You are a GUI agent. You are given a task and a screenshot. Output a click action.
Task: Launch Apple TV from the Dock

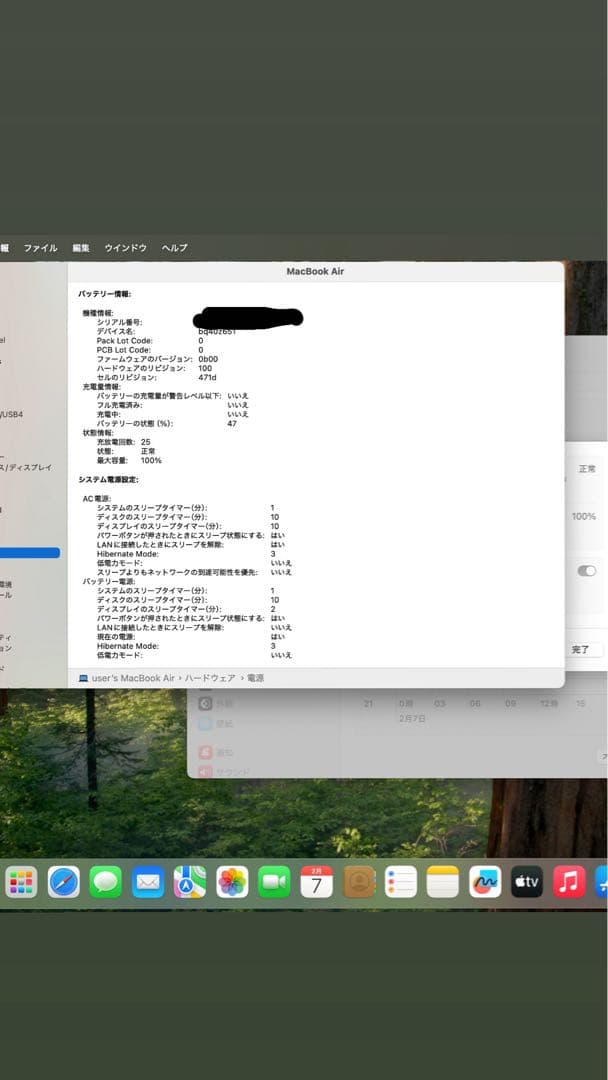click(x=527, y=882)
